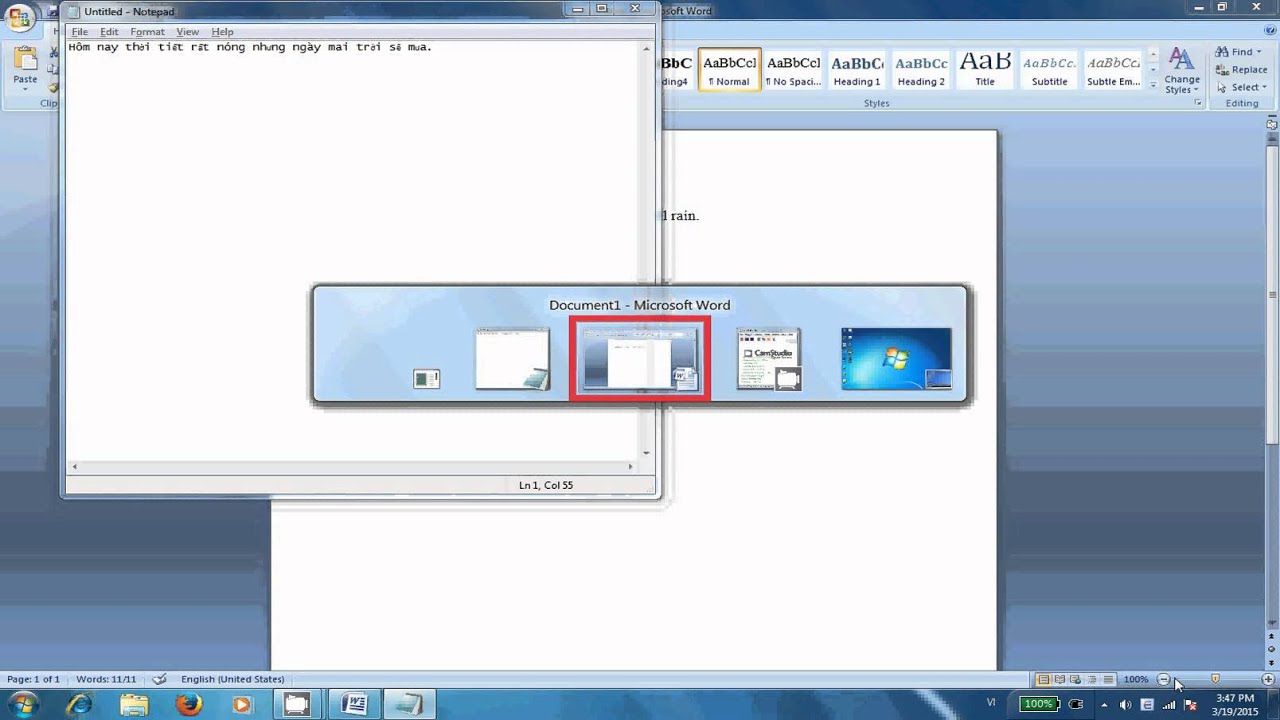The image size is (1280, 720).
Task: Toggle the ruler button above Word scrollbar
Action: (x=1272, y=124)
